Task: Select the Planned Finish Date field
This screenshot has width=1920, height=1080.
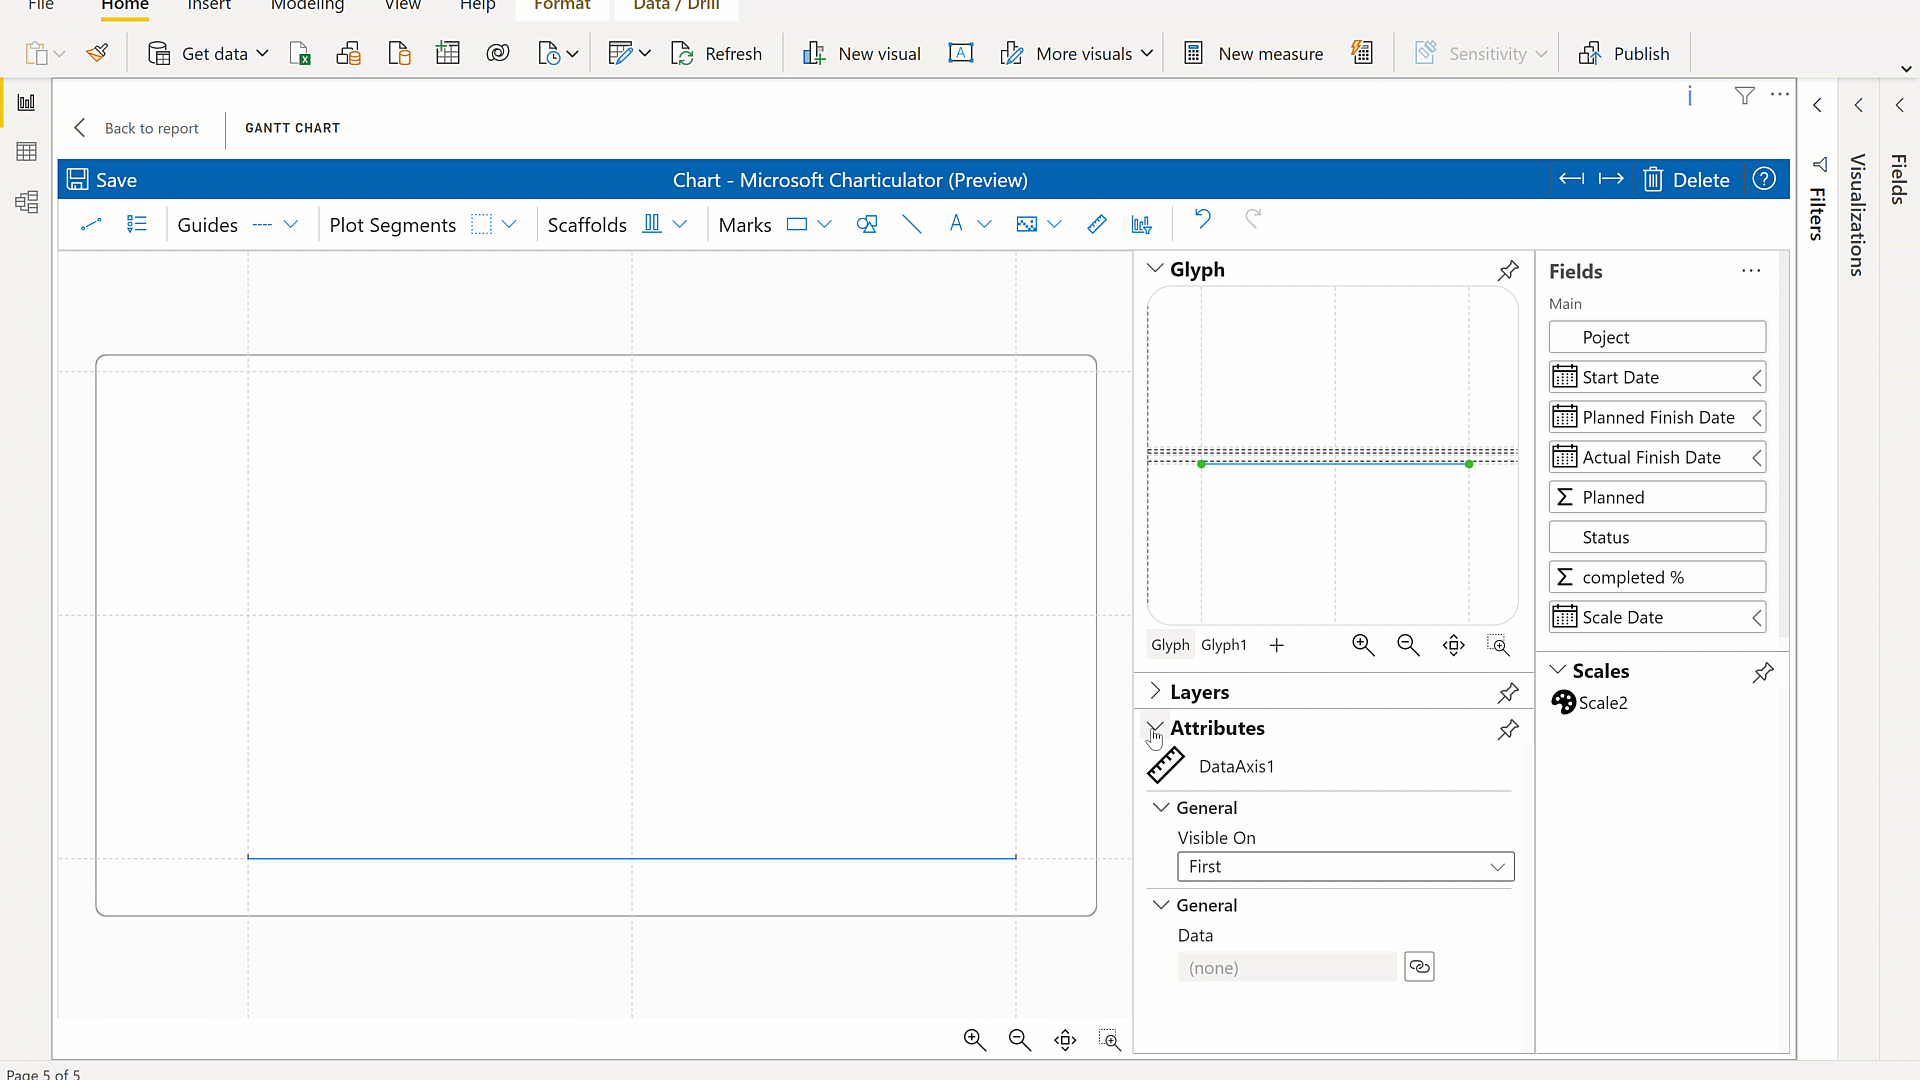Action: (1657, 418)
